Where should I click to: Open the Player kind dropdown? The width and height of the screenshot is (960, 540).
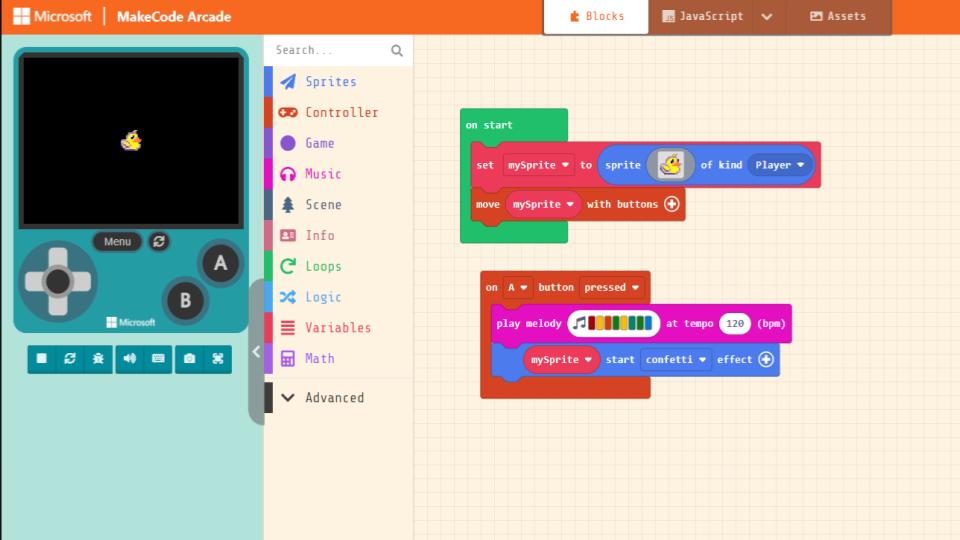779,165
